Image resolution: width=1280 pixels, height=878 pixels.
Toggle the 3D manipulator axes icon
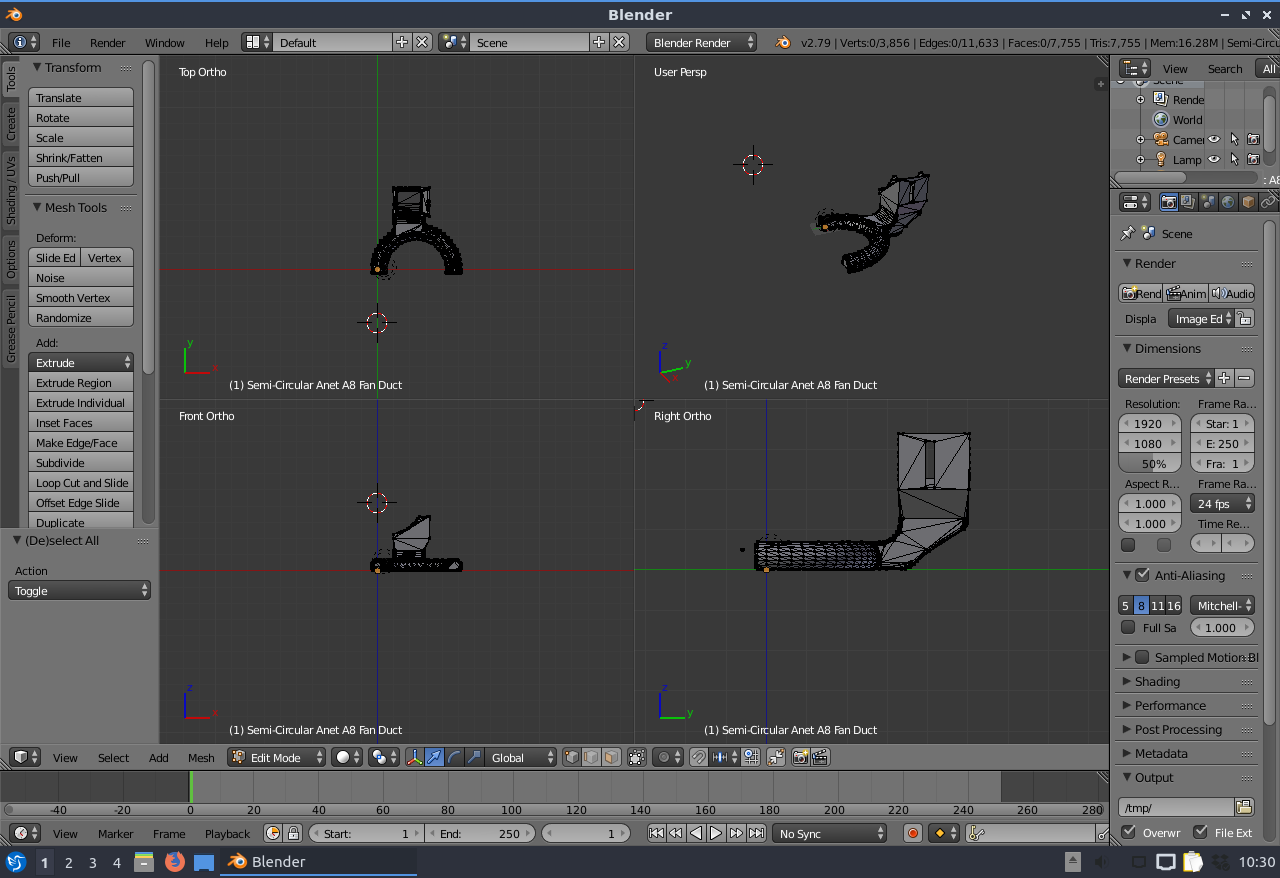click(x=414, y=758)
